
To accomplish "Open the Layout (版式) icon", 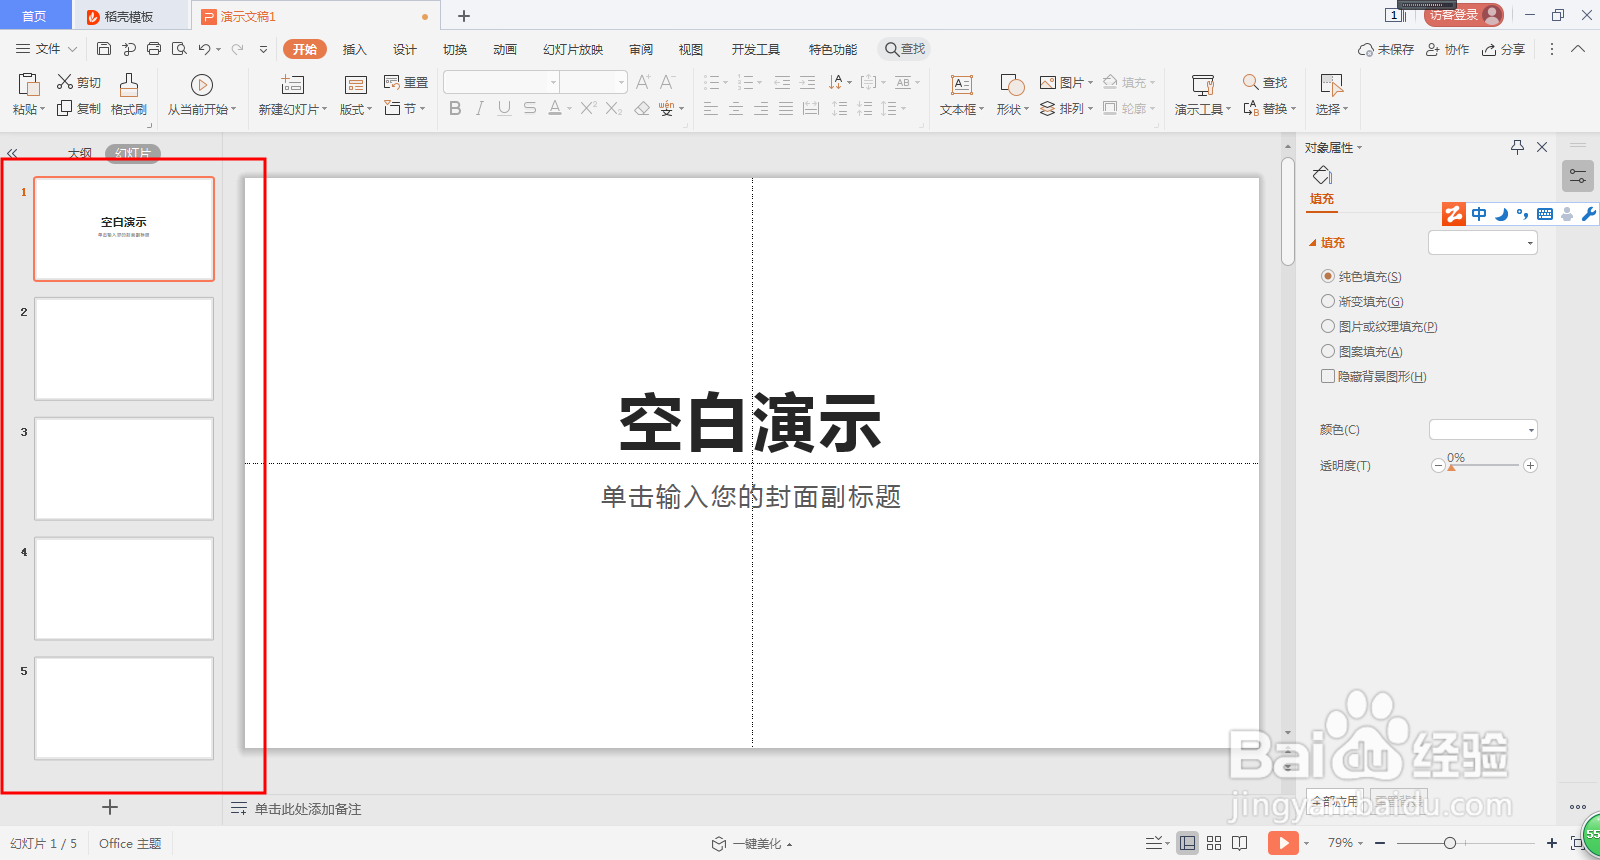I will [355, 85].
